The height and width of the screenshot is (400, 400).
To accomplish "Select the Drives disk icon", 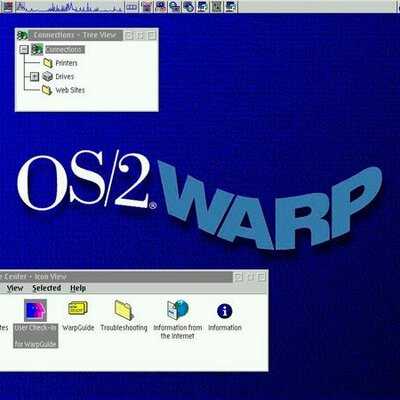I will (x=48, y=76).
